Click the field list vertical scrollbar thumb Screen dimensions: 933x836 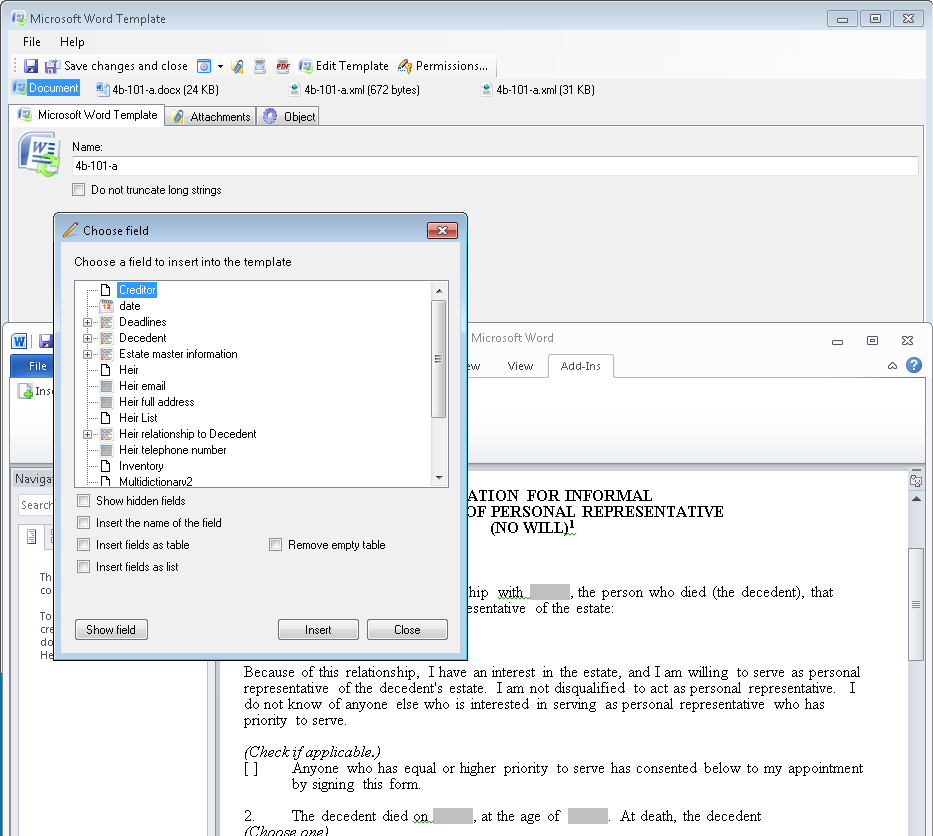click(439, 359)
